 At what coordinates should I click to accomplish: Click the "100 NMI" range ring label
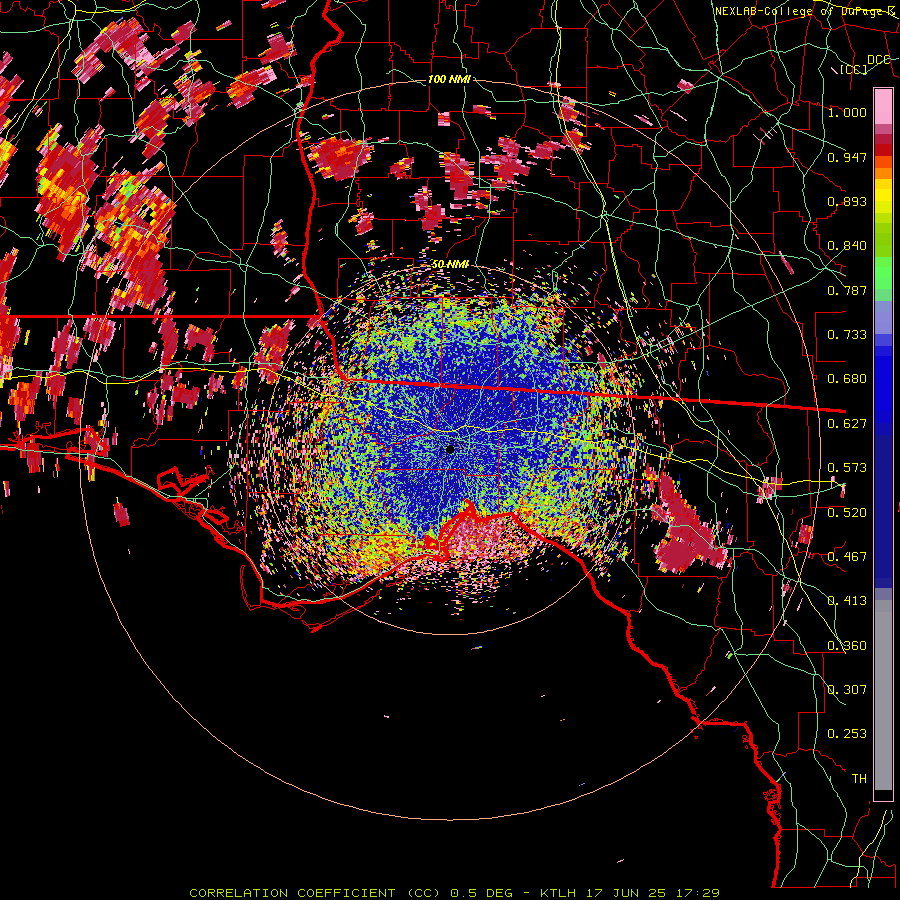pyautogui.click(x=449, y=79)
